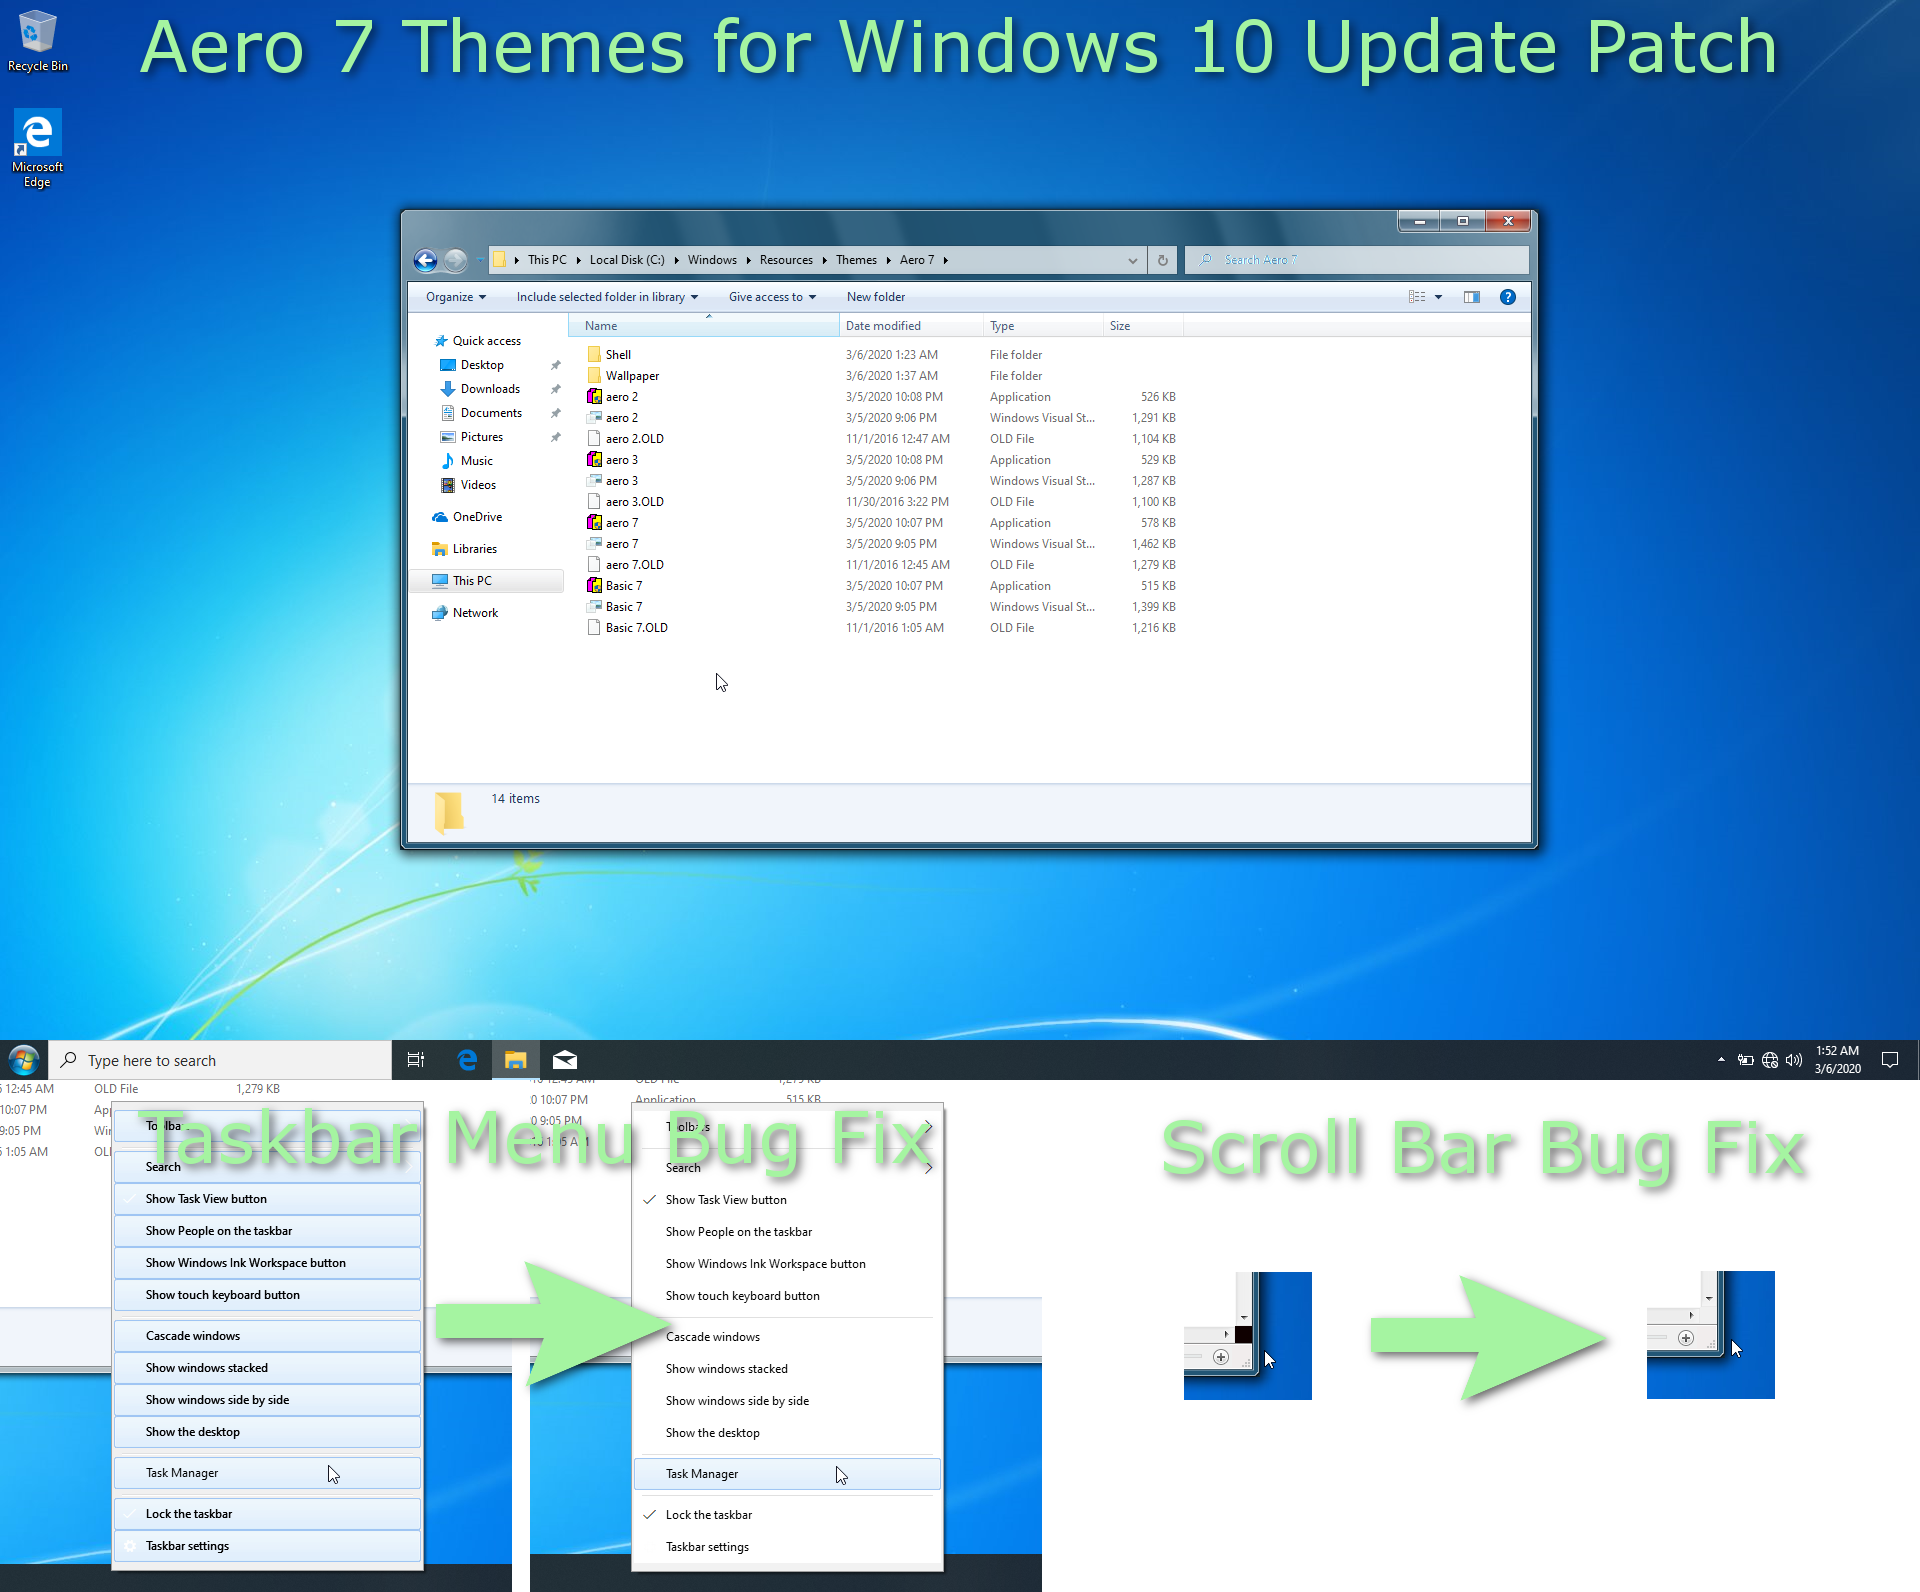Sort by Type column header
This screenshot has height=1592, width=1920.
tap(1043, 326)
